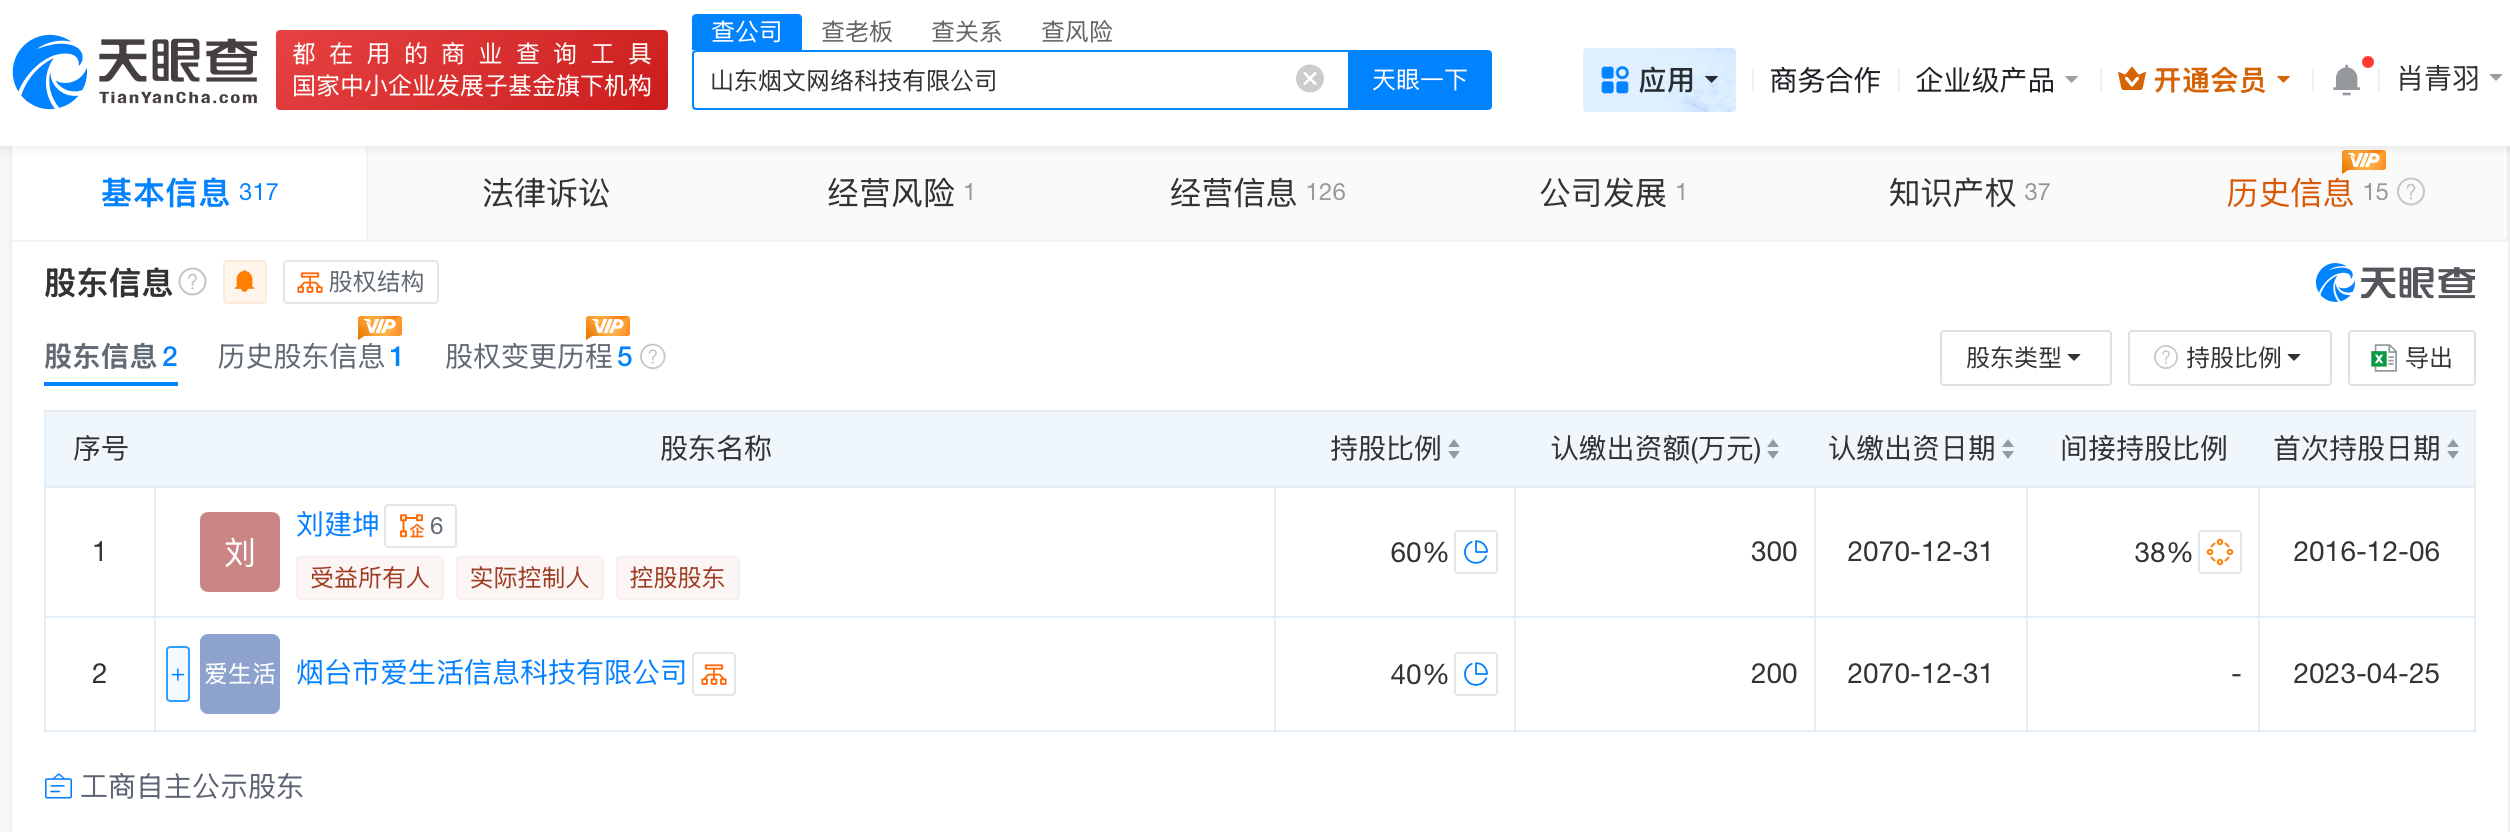
Task: Expand row 2 with plus button
Action: [177, 674]
